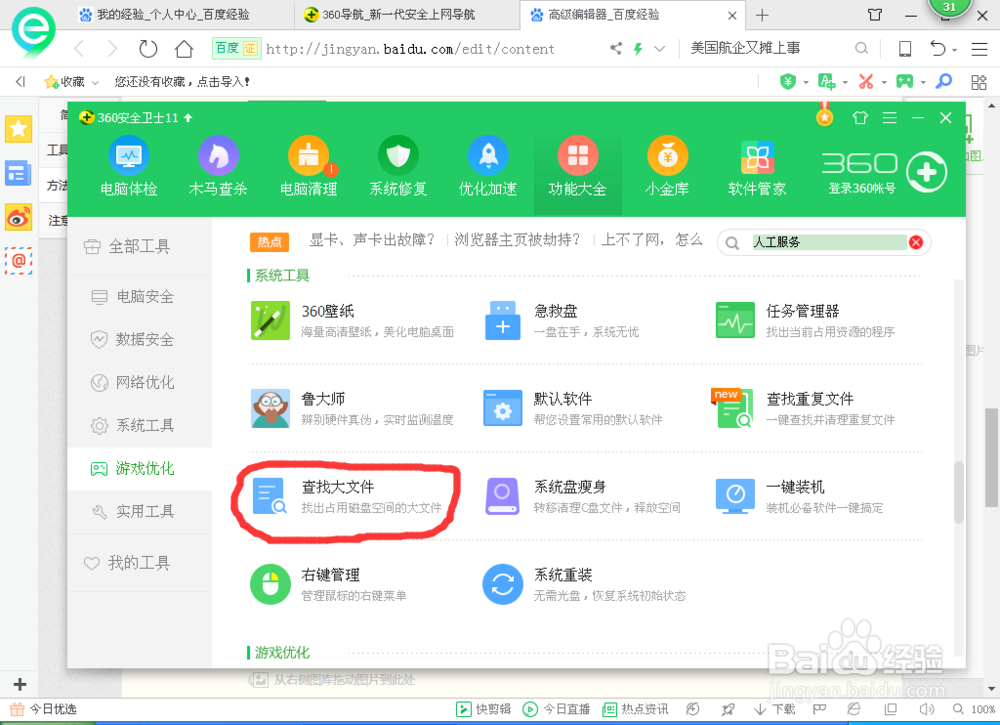Launch 系统重装 tool

click(584, 584)
